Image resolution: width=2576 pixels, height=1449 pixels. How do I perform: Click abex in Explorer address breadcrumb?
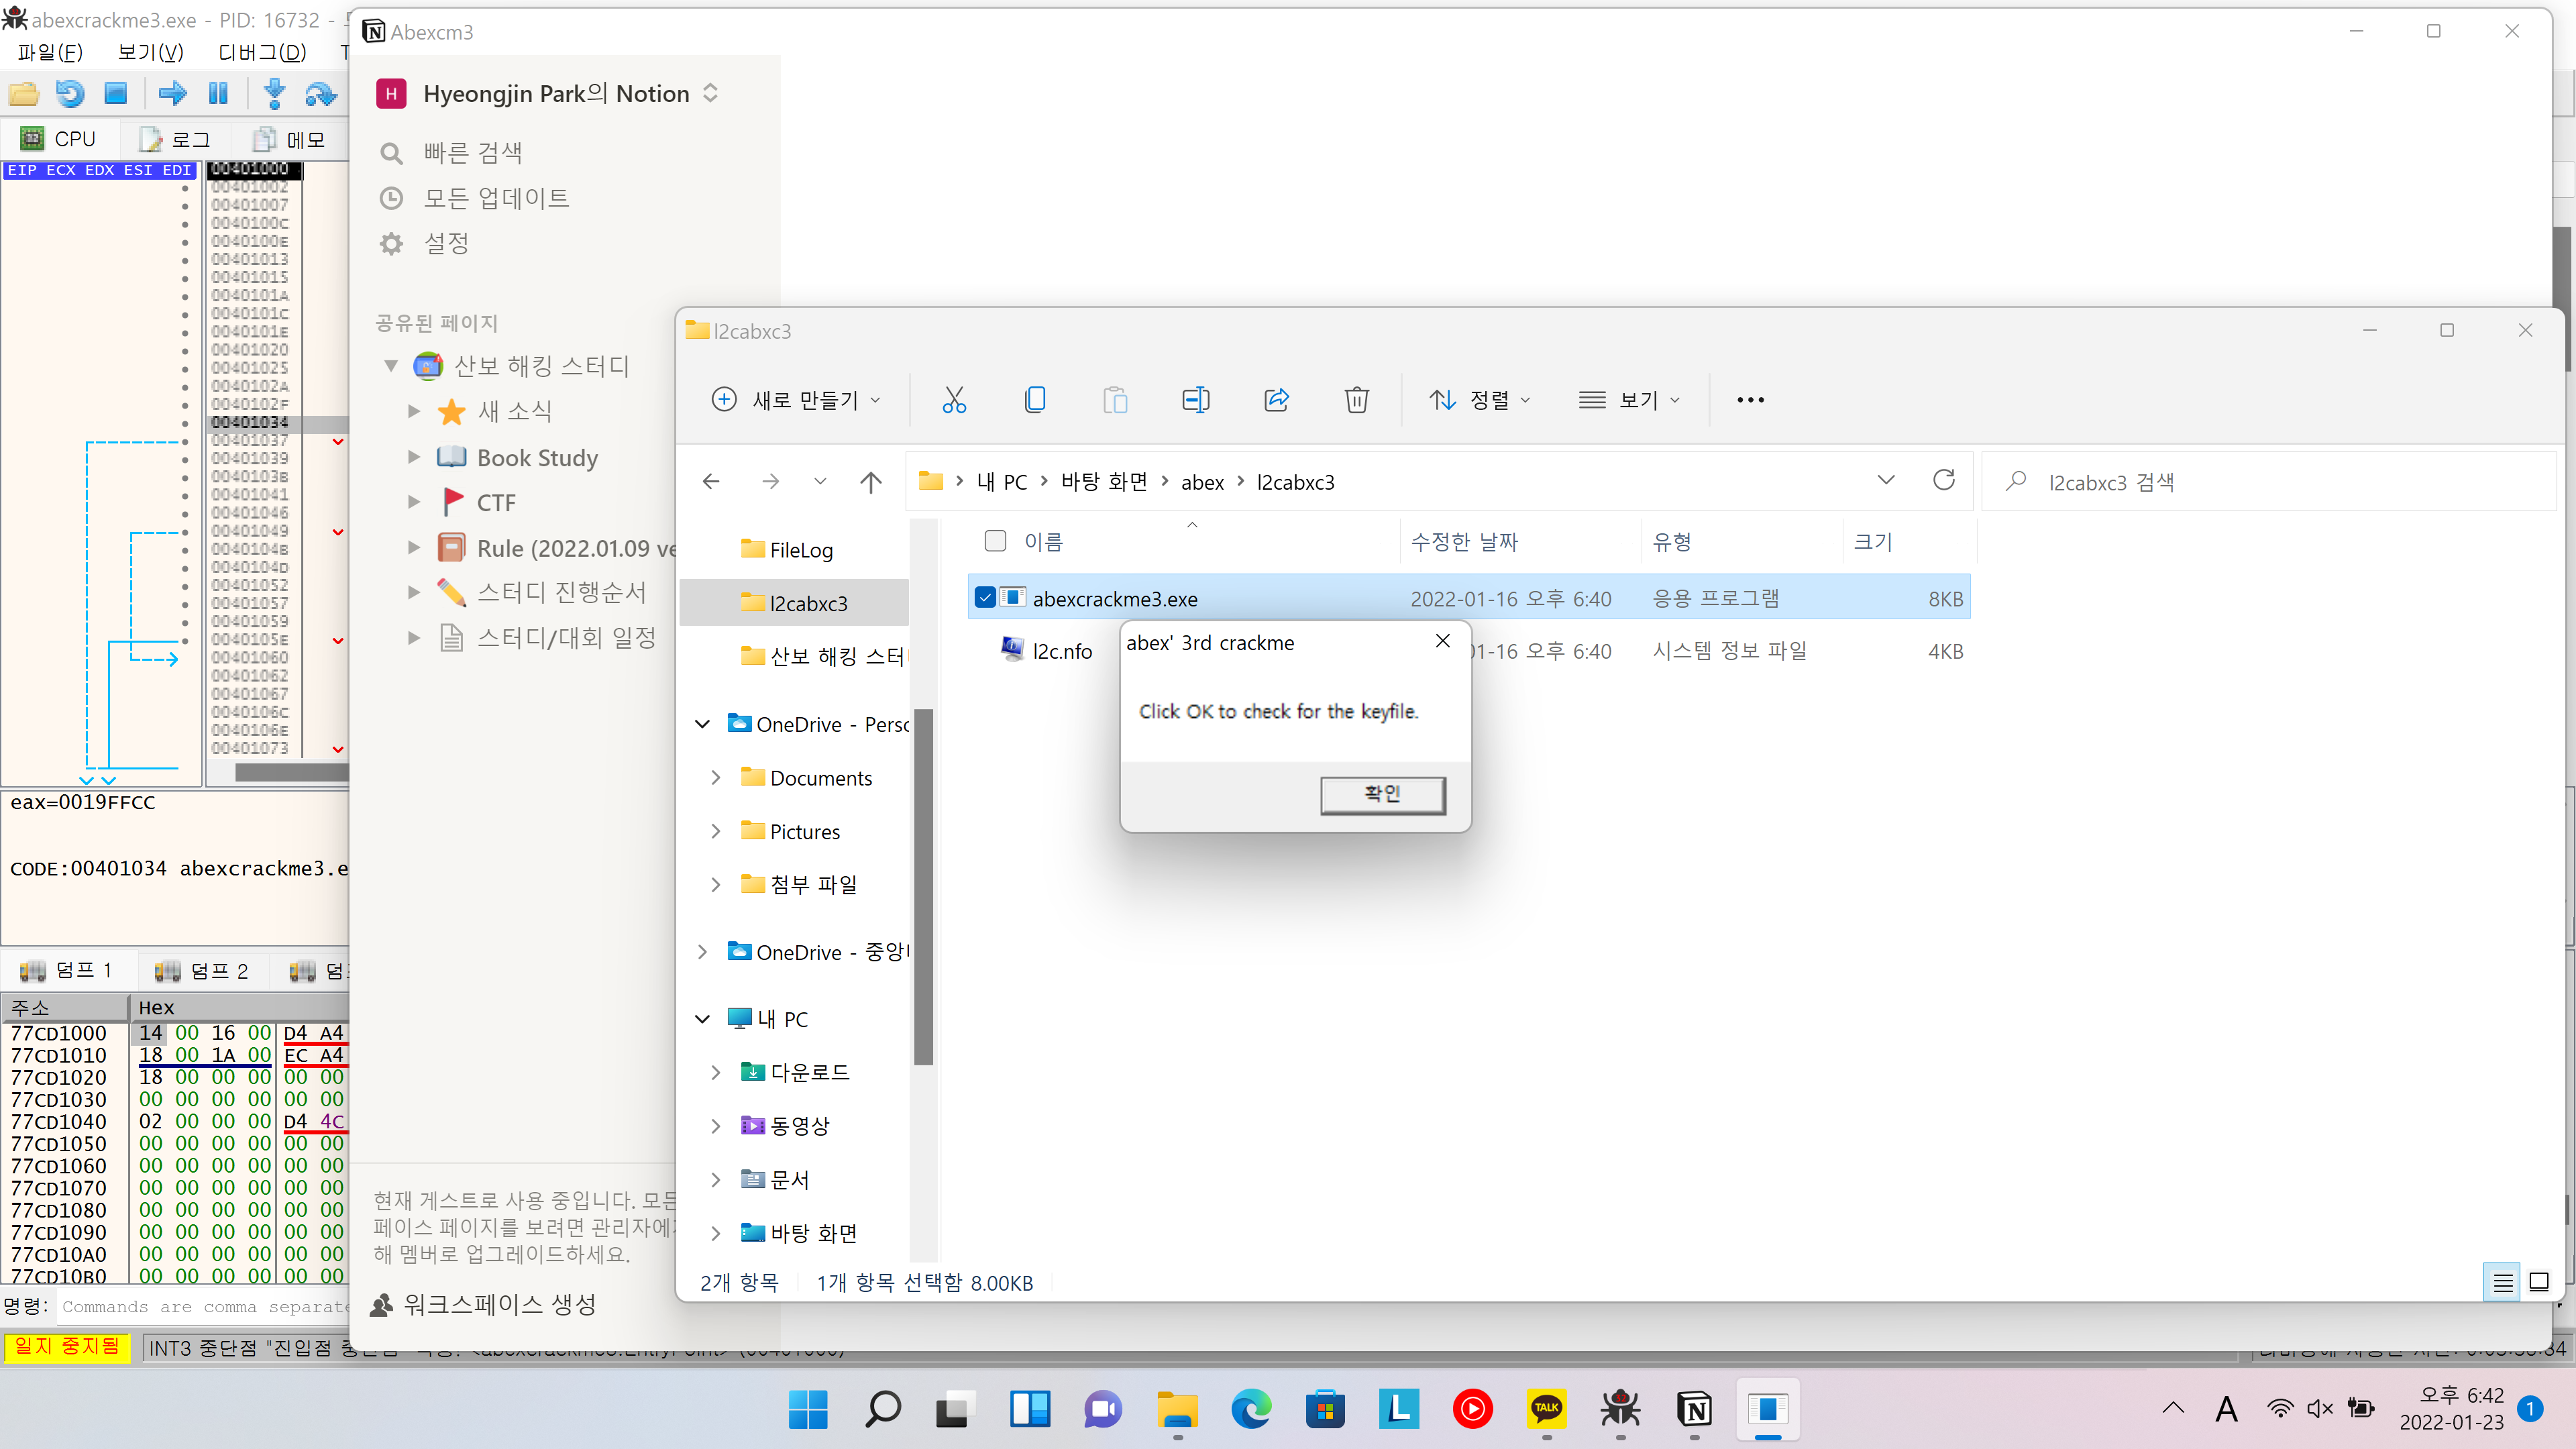coord(1202,482)
